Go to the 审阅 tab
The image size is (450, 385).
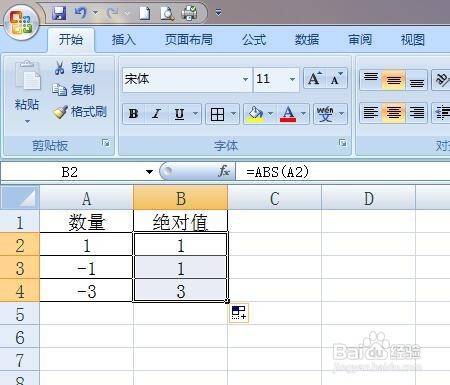tap(360, 40)
